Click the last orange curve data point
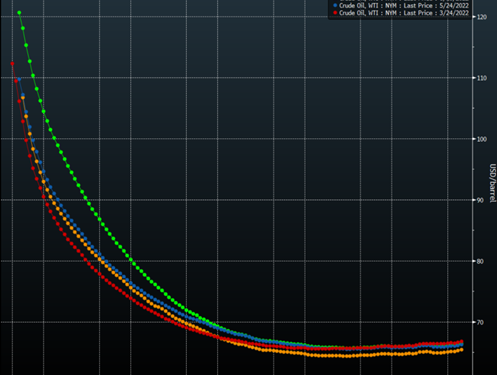The height and width of the screenshot is (375, 497). point(462,350)
